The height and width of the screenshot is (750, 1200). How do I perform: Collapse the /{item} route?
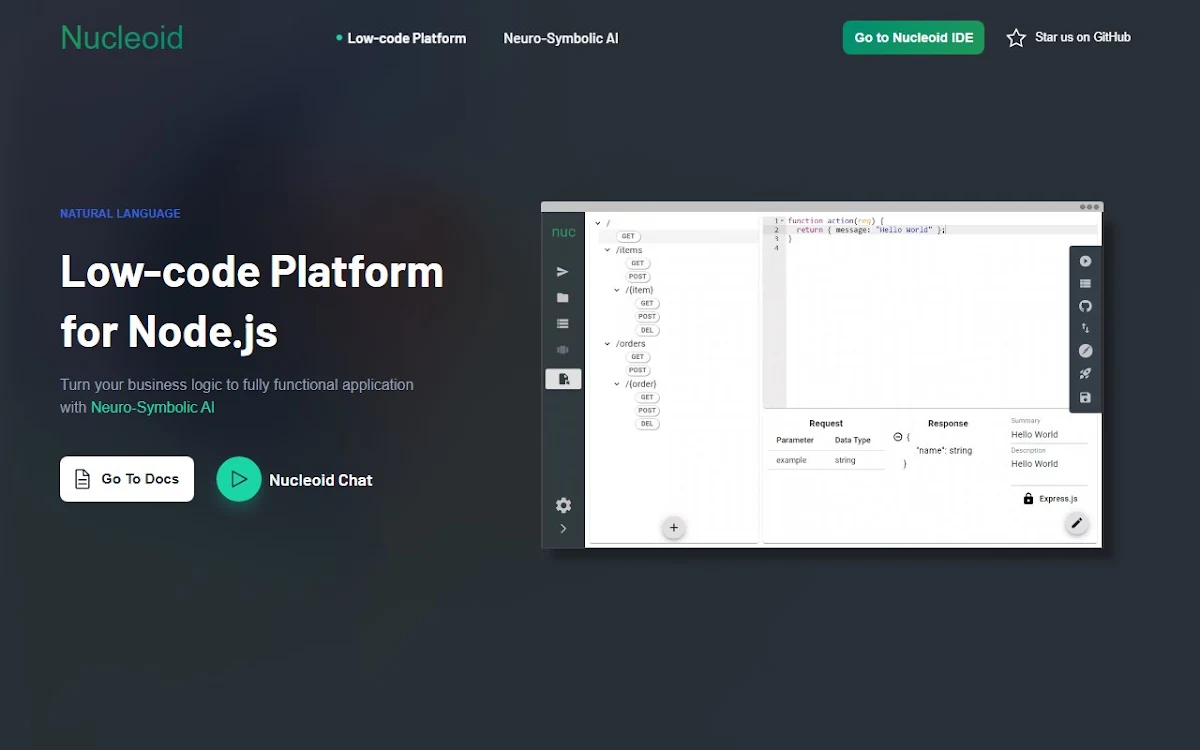coord(618,290)
